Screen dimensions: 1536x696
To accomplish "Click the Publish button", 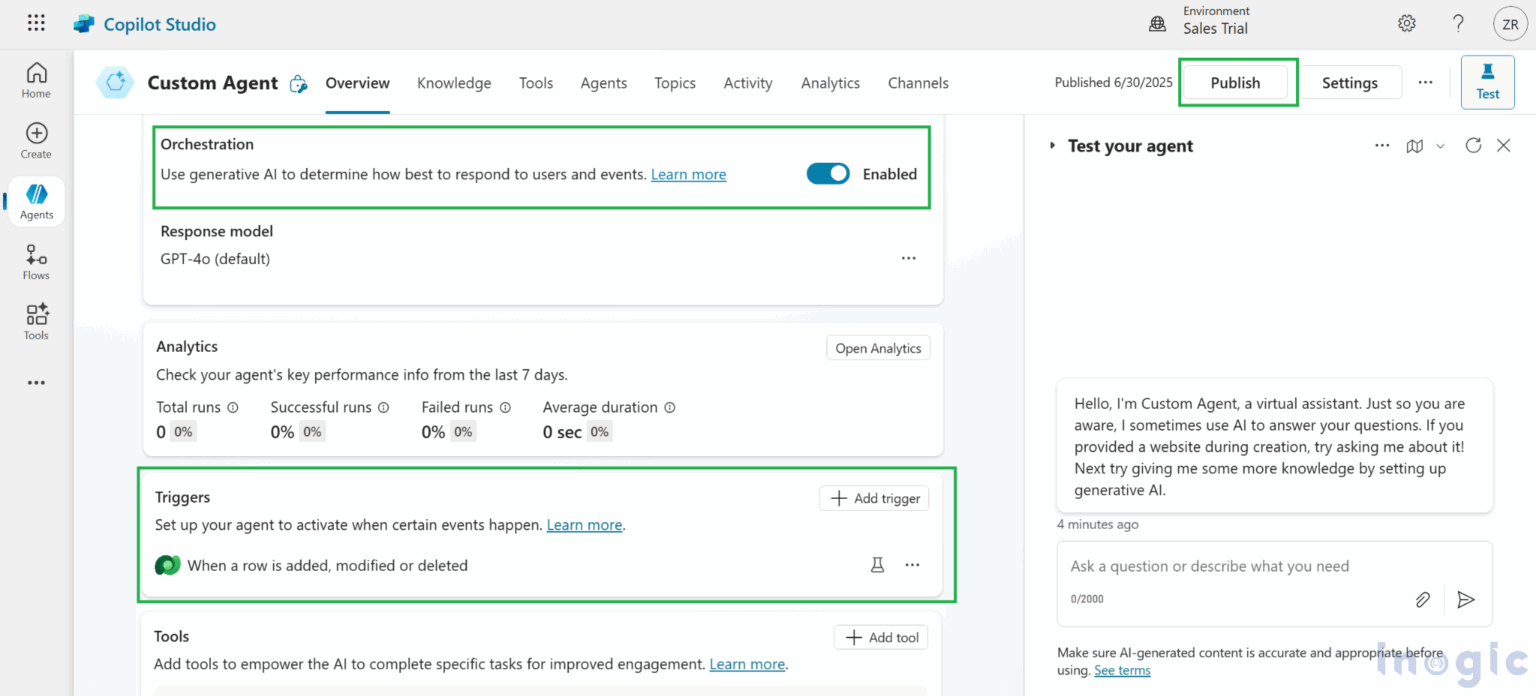I will click(x=1235, y=82).
